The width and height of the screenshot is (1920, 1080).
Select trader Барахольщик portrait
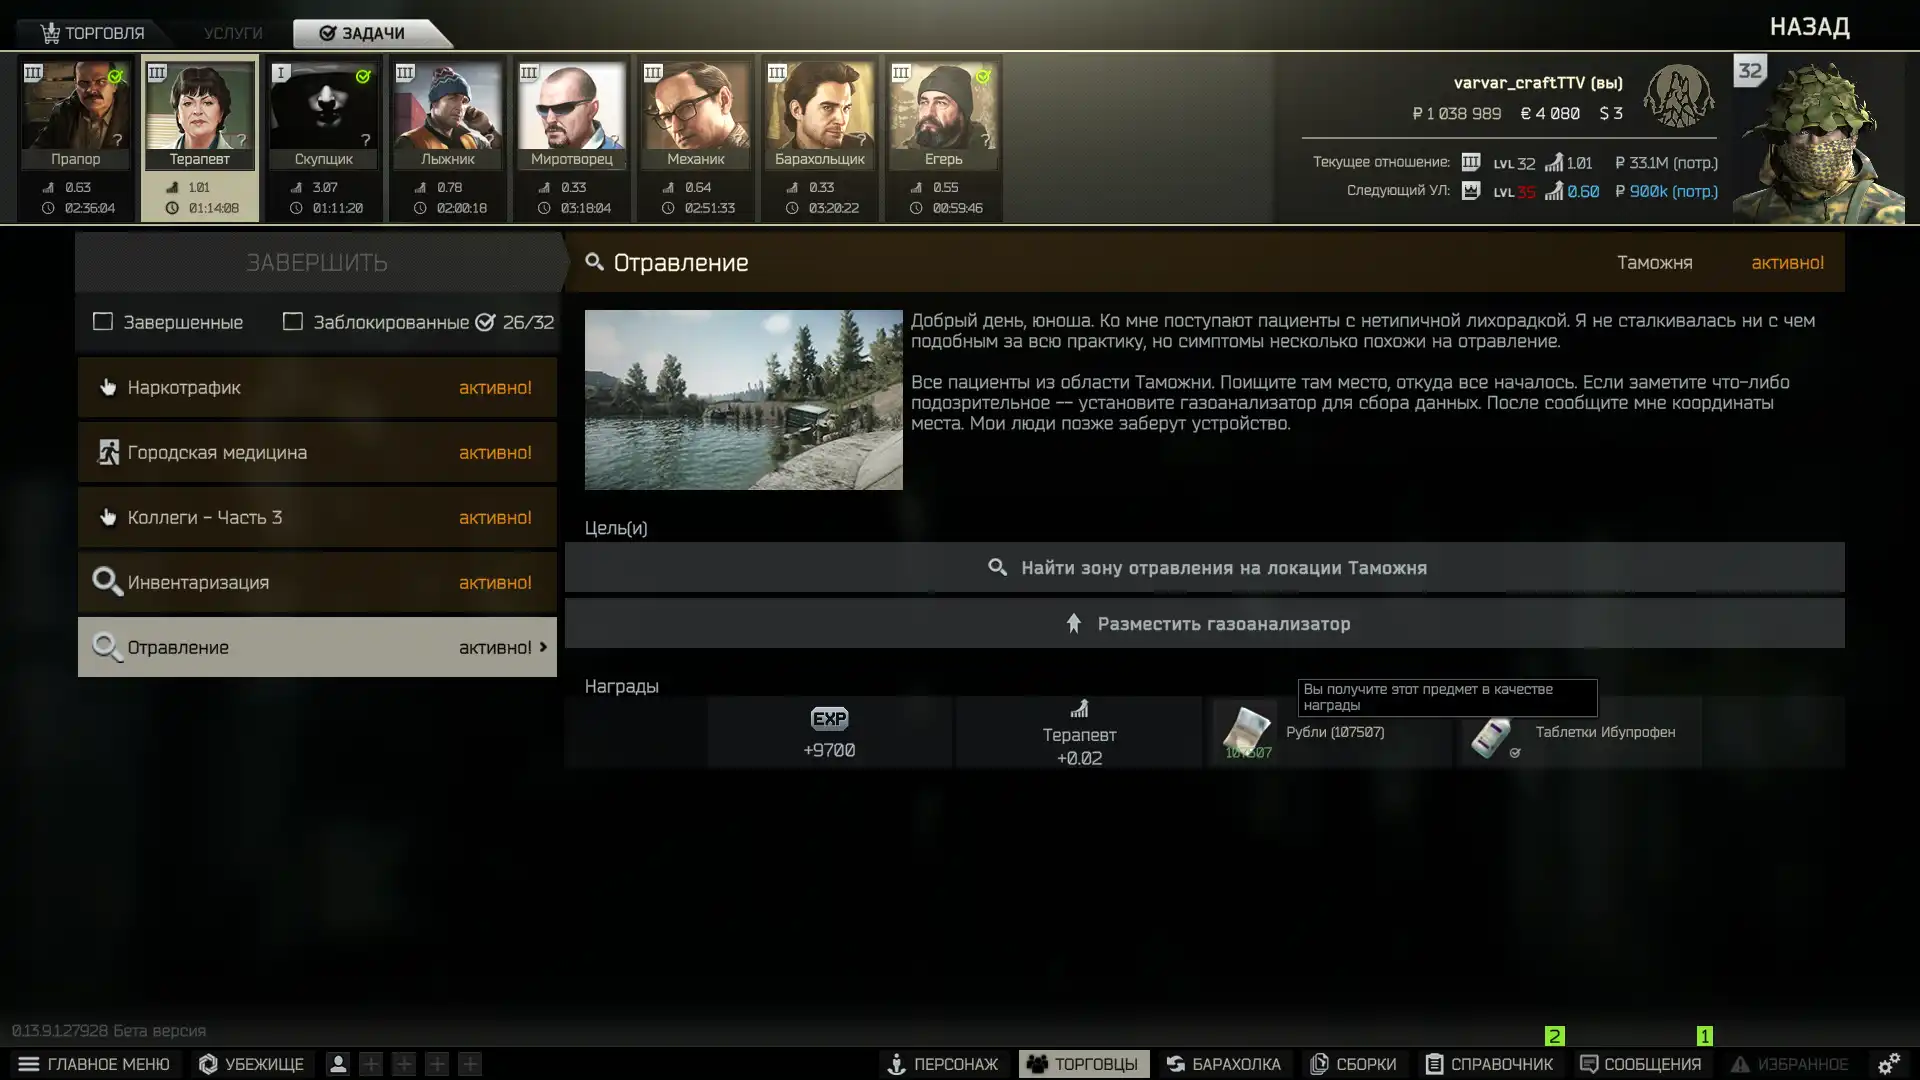coord(820,106)
